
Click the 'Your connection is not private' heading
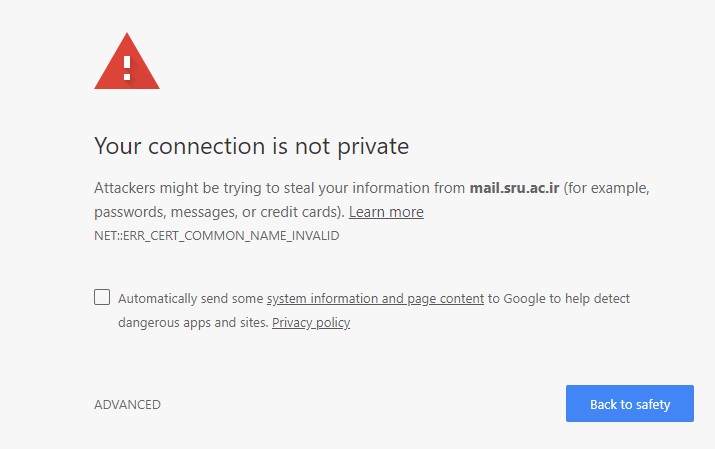click(x=251, y=146)
